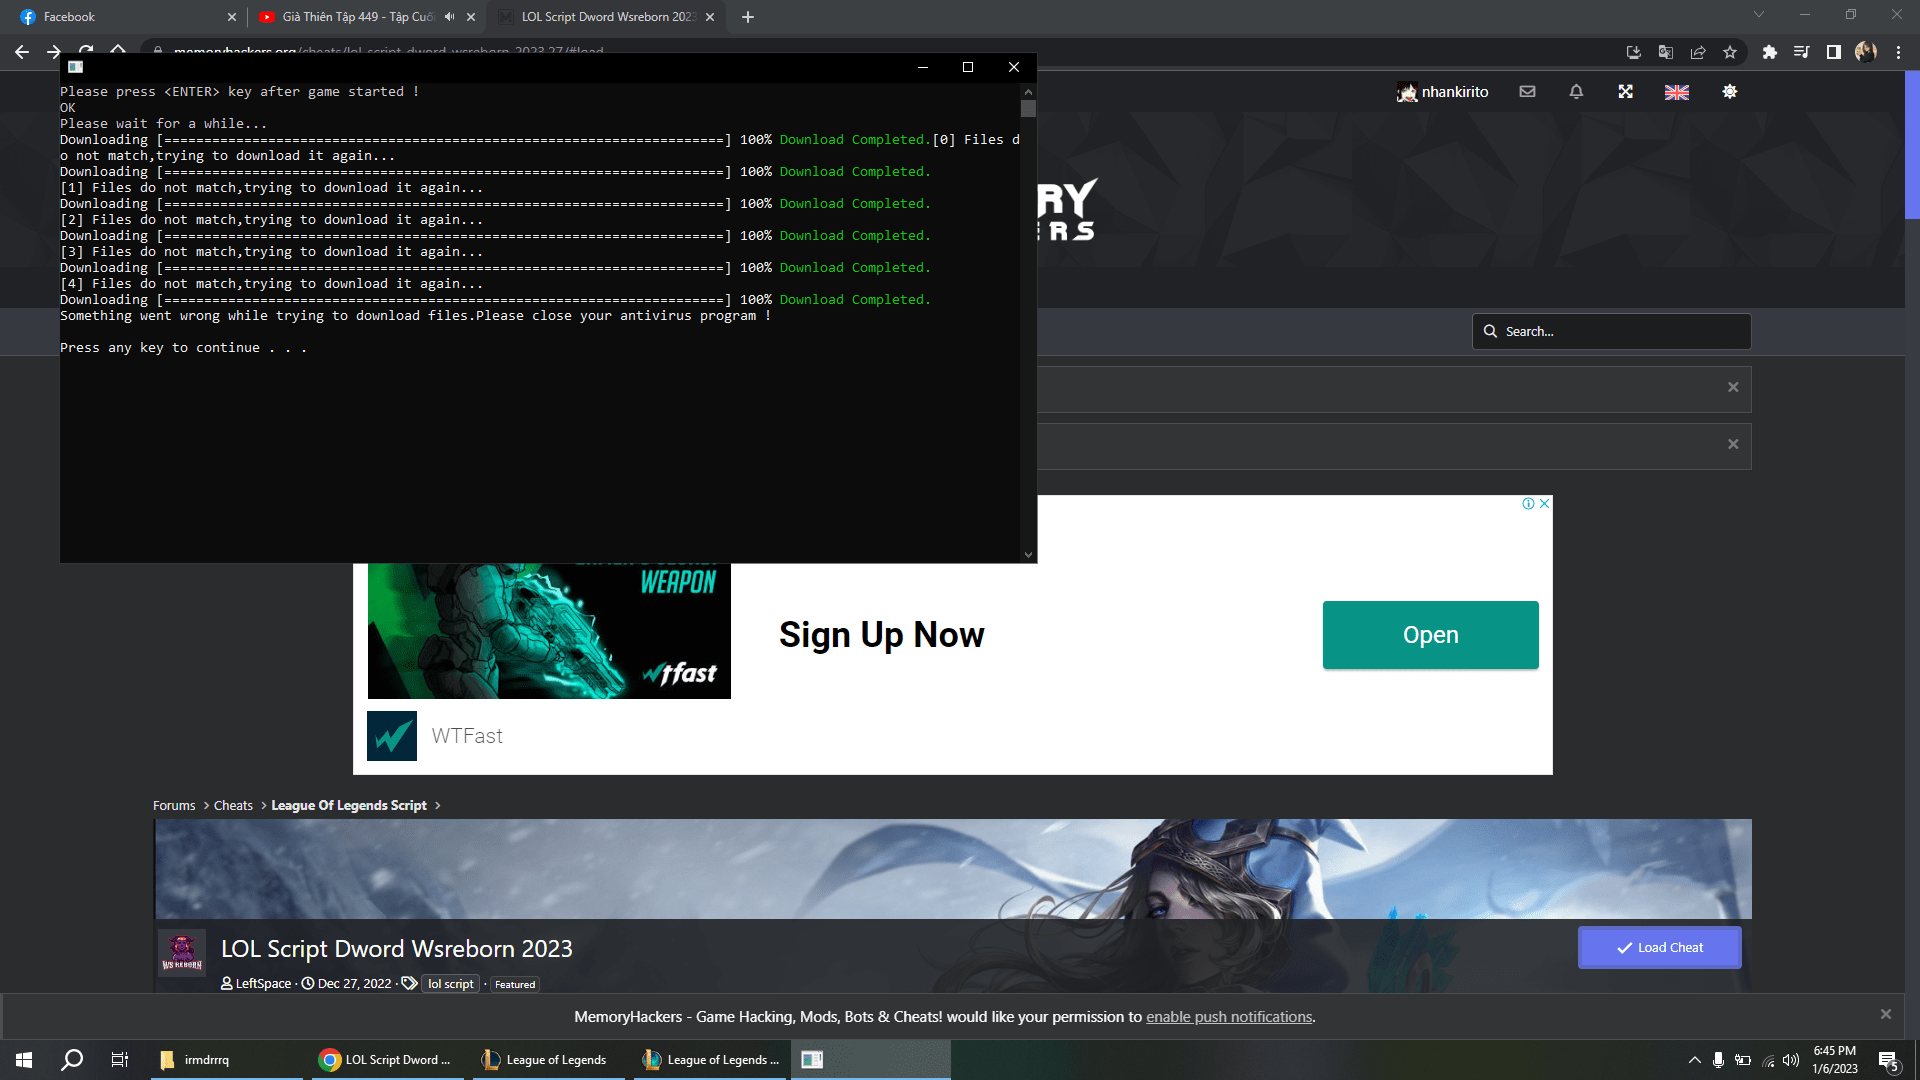The height and width of the screenshot is (1080, 1920).
Task: Open the forum inbox envelope icon
Action: tap(1527, 92)
